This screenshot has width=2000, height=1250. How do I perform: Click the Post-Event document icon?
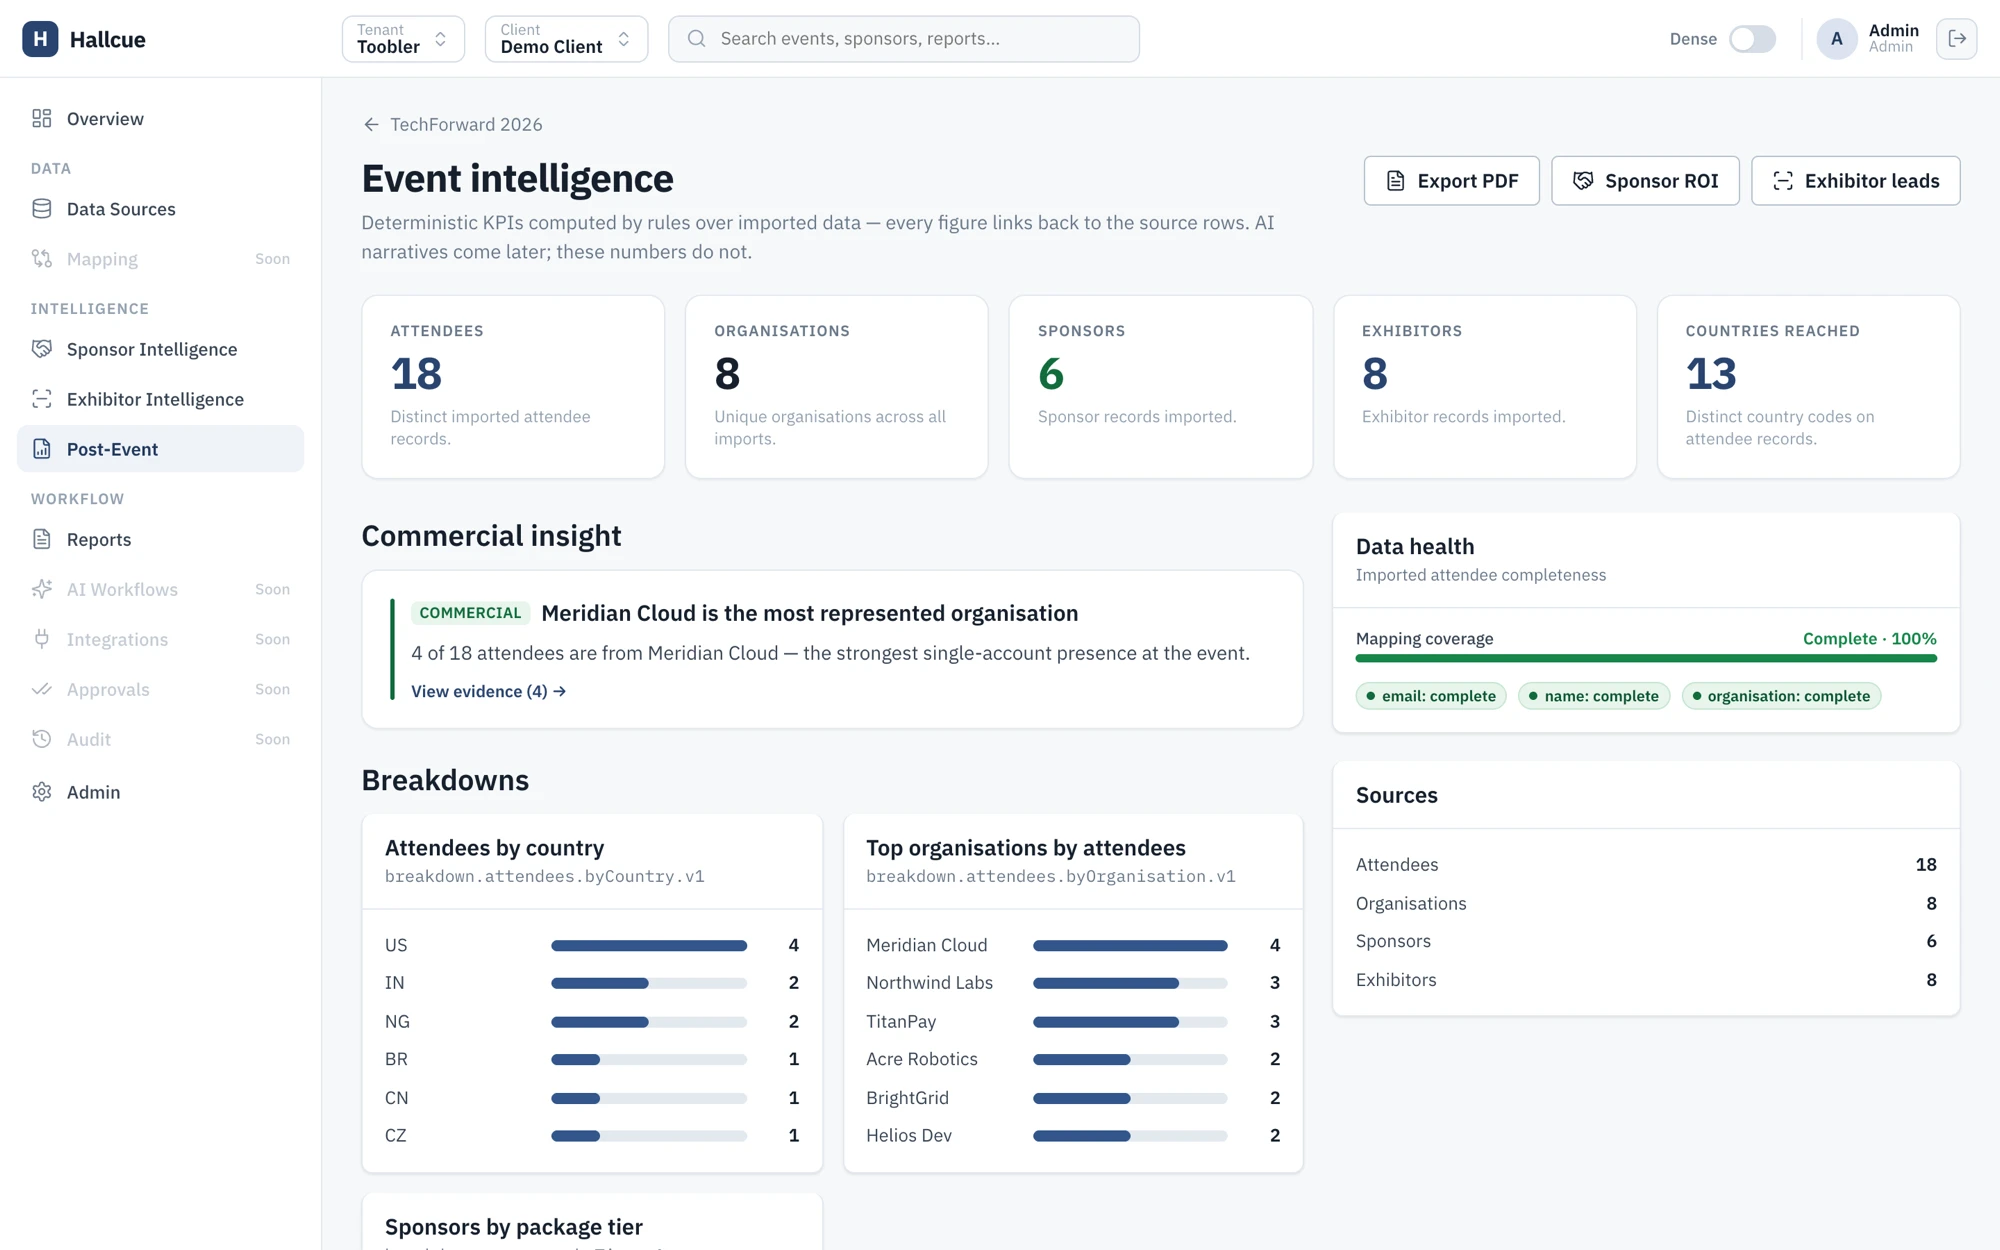(x=42, y=448)
